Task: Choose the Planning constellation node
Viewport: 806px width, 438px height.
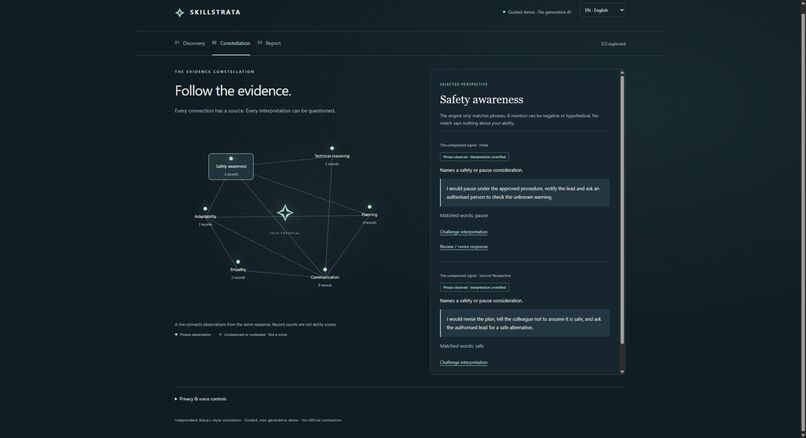Action: coord(369,215)
